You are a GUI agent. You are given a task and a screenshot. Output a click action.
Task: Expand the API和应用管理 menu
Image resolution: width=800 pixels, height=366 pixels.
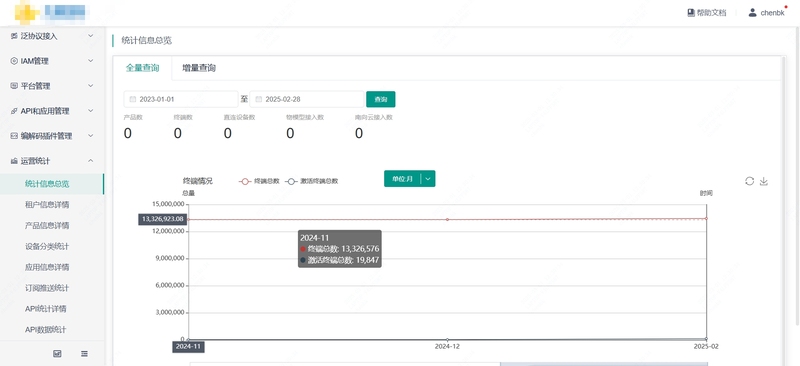[x=53, y=111]
